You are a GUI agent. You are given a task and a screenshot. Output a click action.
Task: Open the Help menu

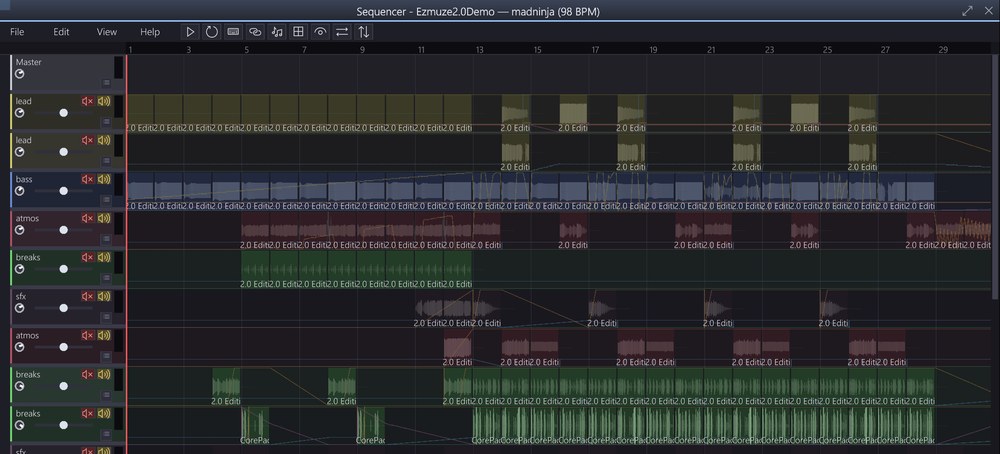[x=150, y=32]
